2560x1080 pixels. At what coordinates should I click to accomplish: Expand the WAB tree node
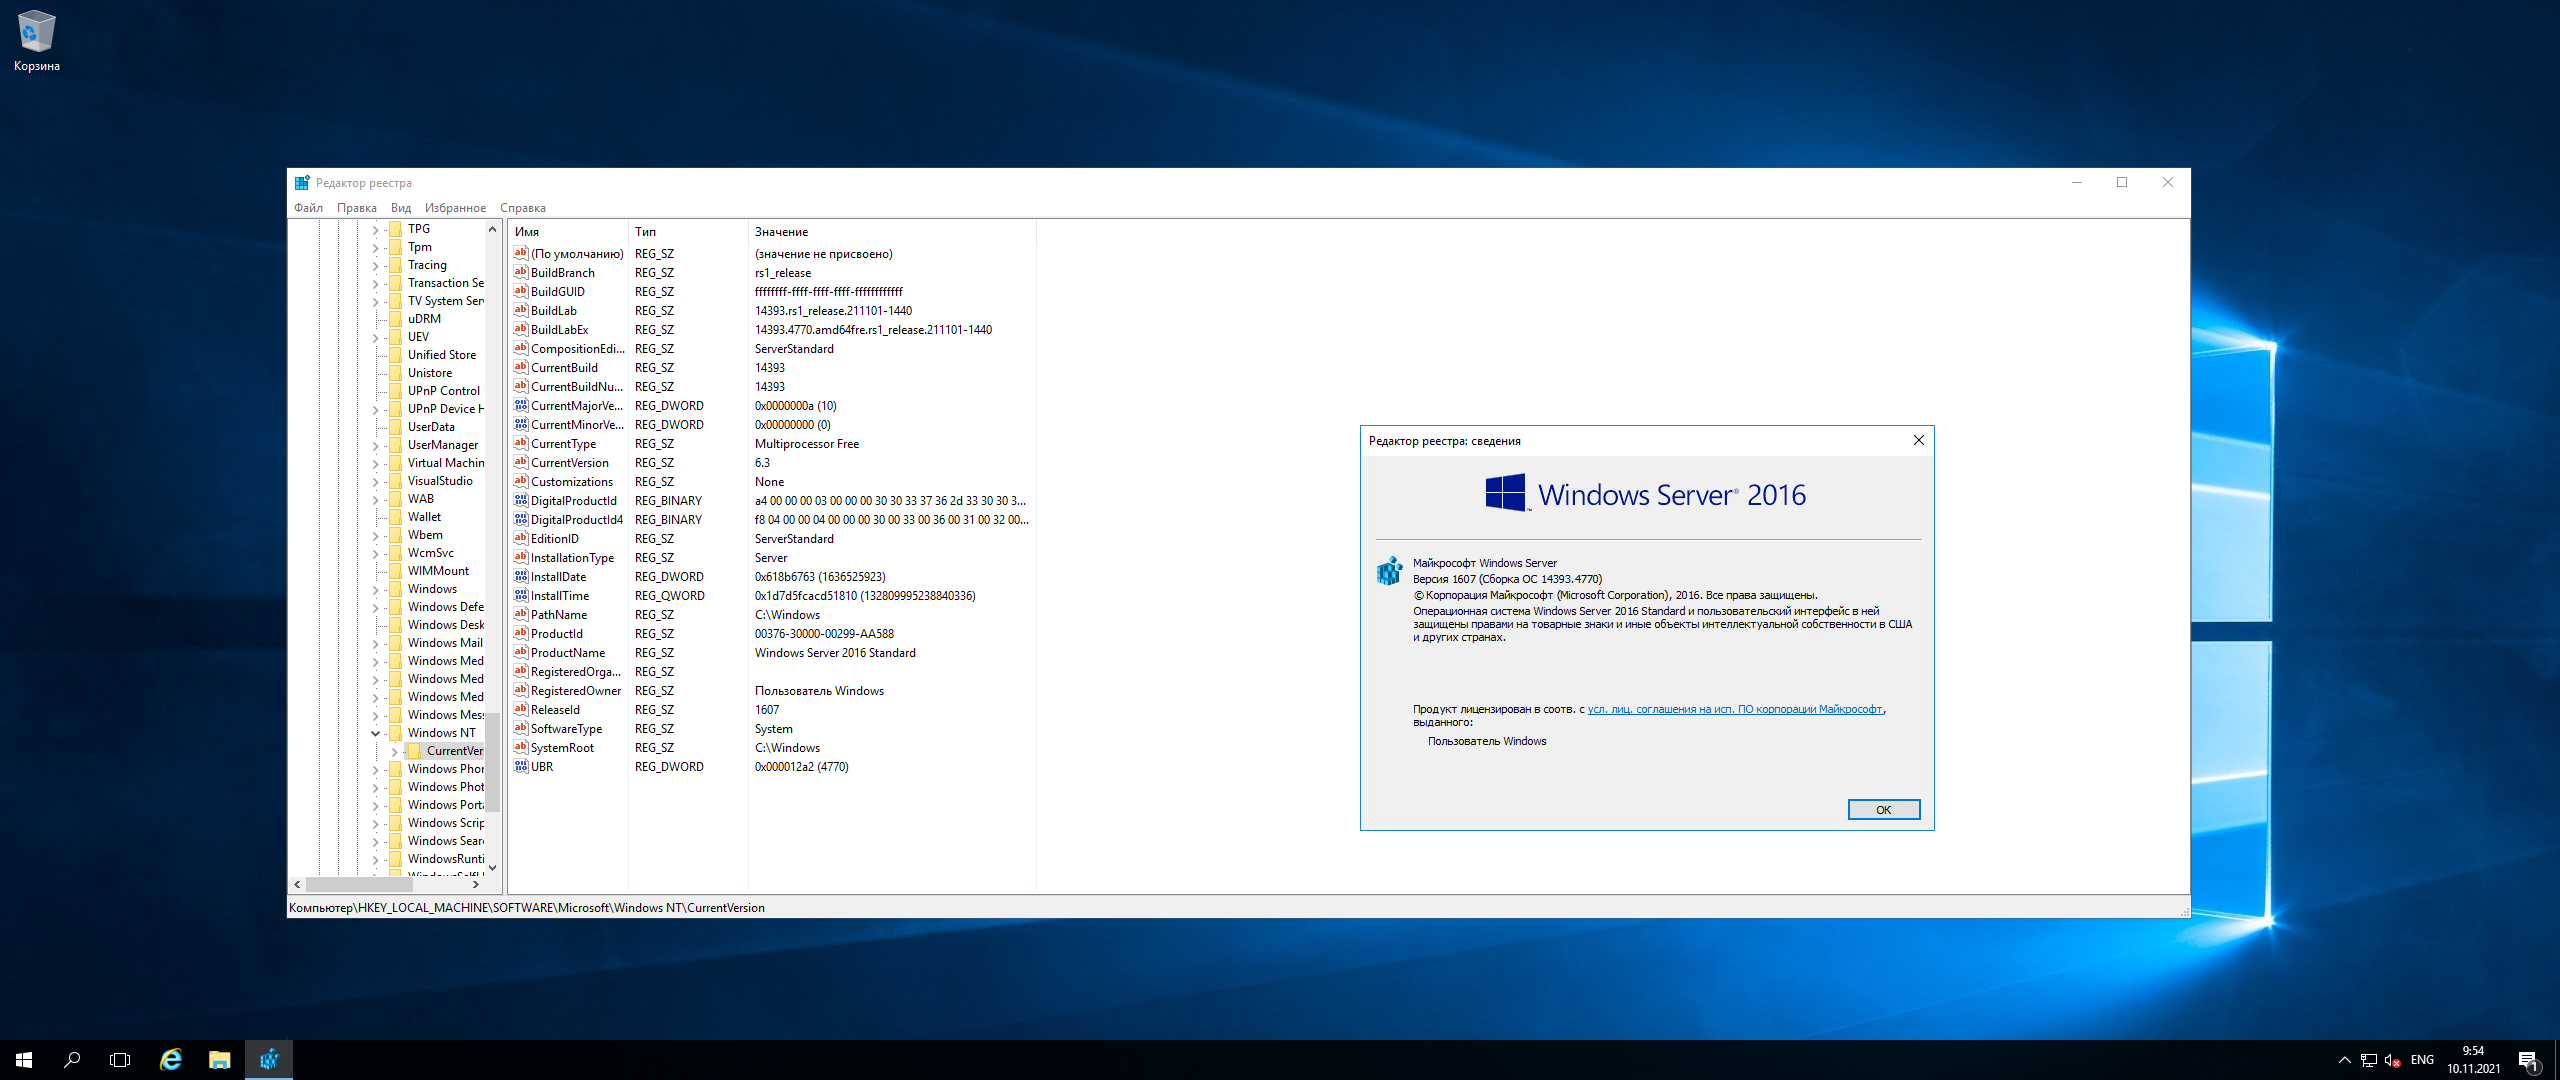coord(376,500)
